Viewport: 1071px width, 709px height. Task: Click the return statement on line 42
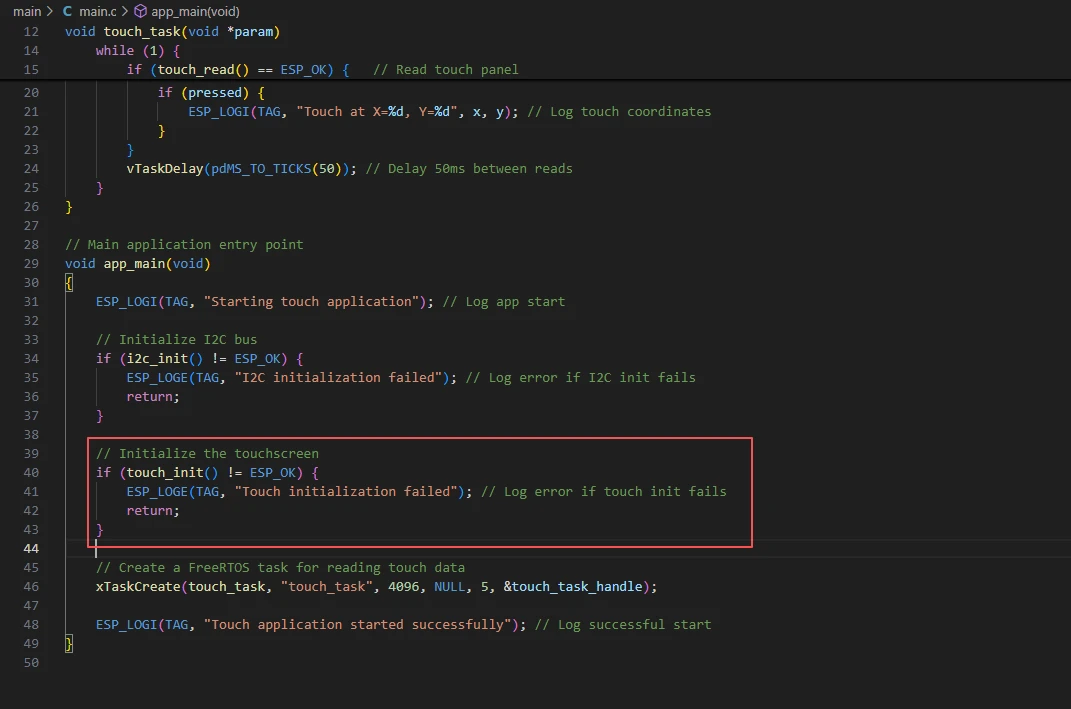pos(152,510)
